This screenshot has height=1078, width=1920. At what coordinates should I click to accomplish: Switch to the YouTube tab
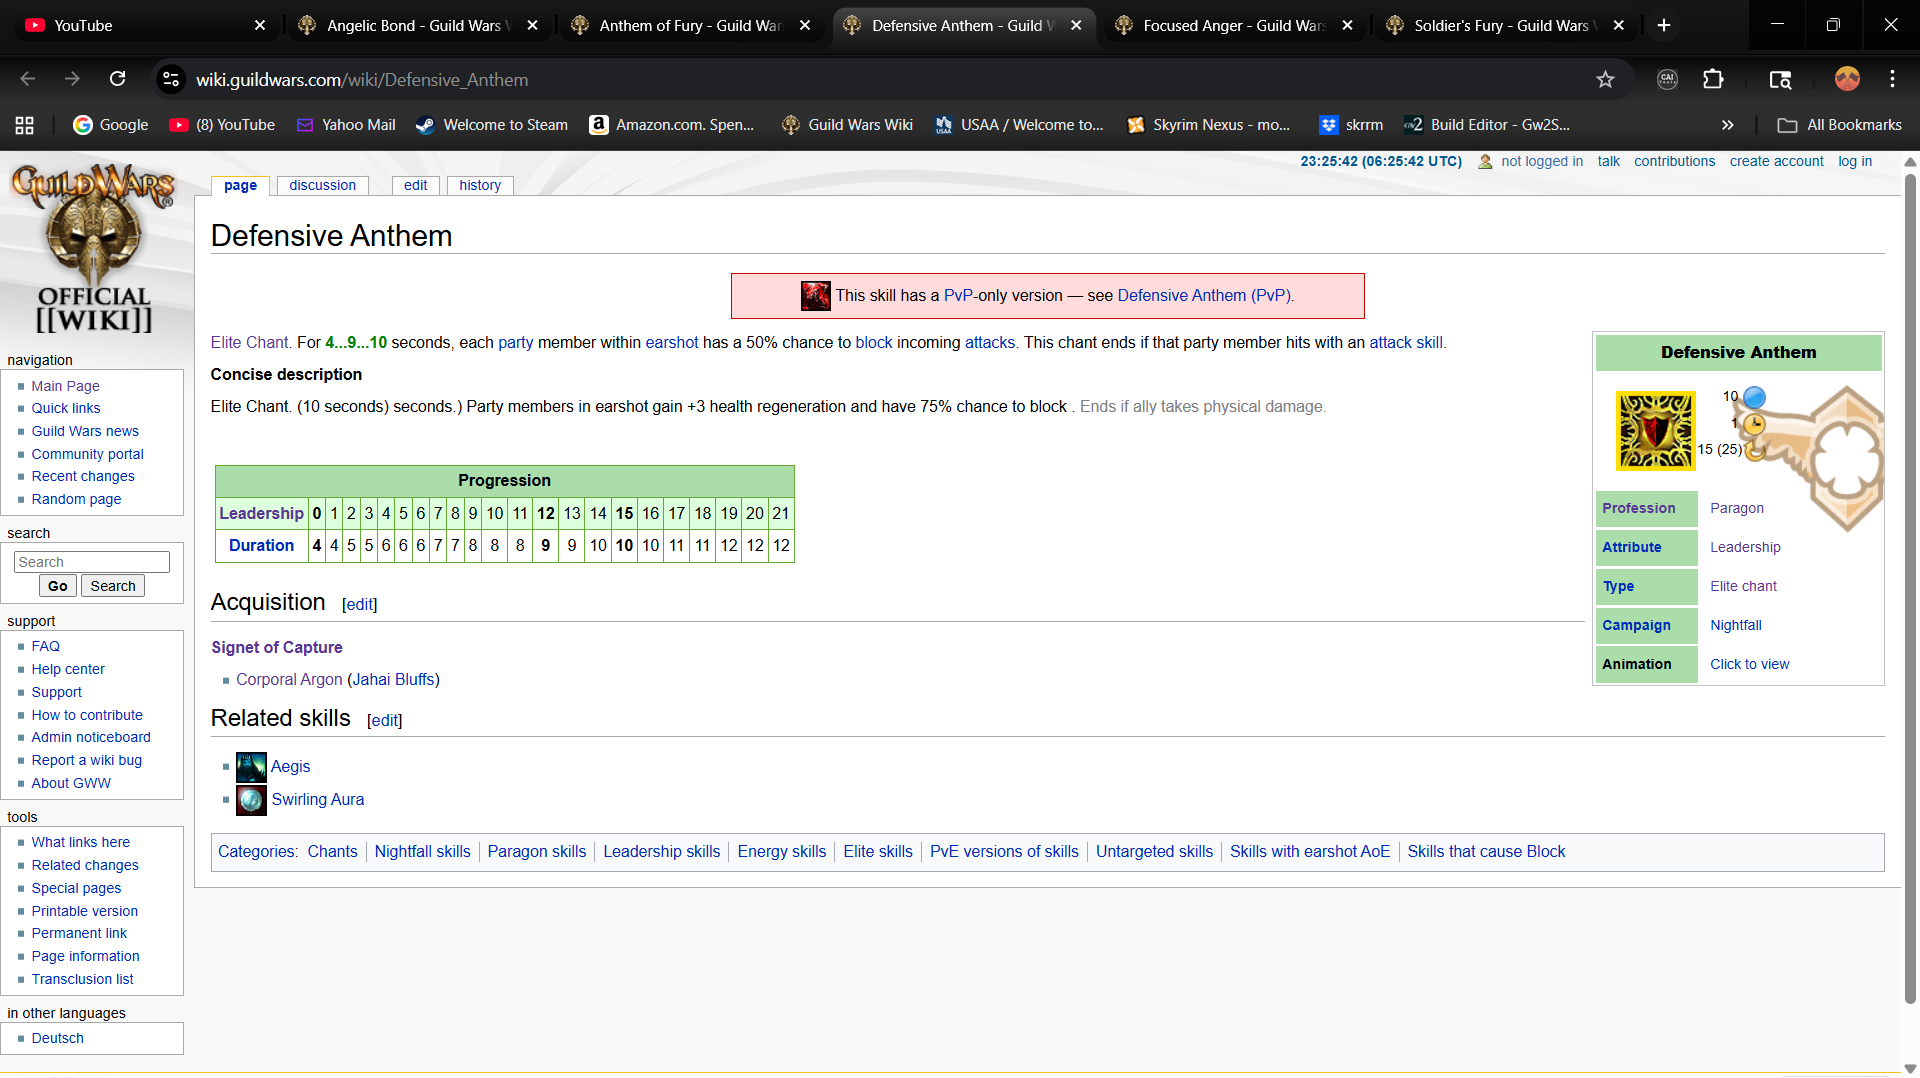pos(145,25)
